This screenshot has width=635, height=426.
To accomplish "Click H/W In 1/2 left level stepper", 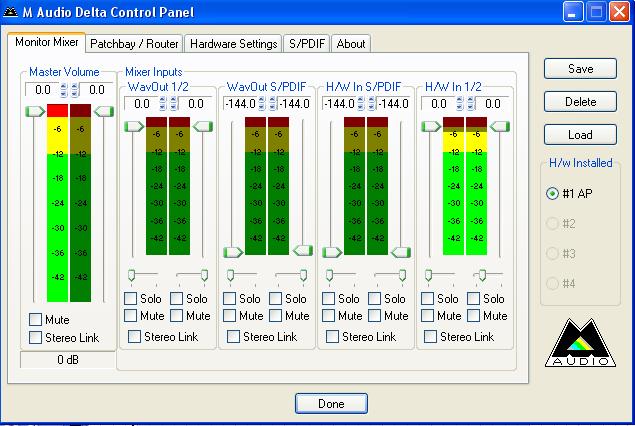I will coord(460,104).
